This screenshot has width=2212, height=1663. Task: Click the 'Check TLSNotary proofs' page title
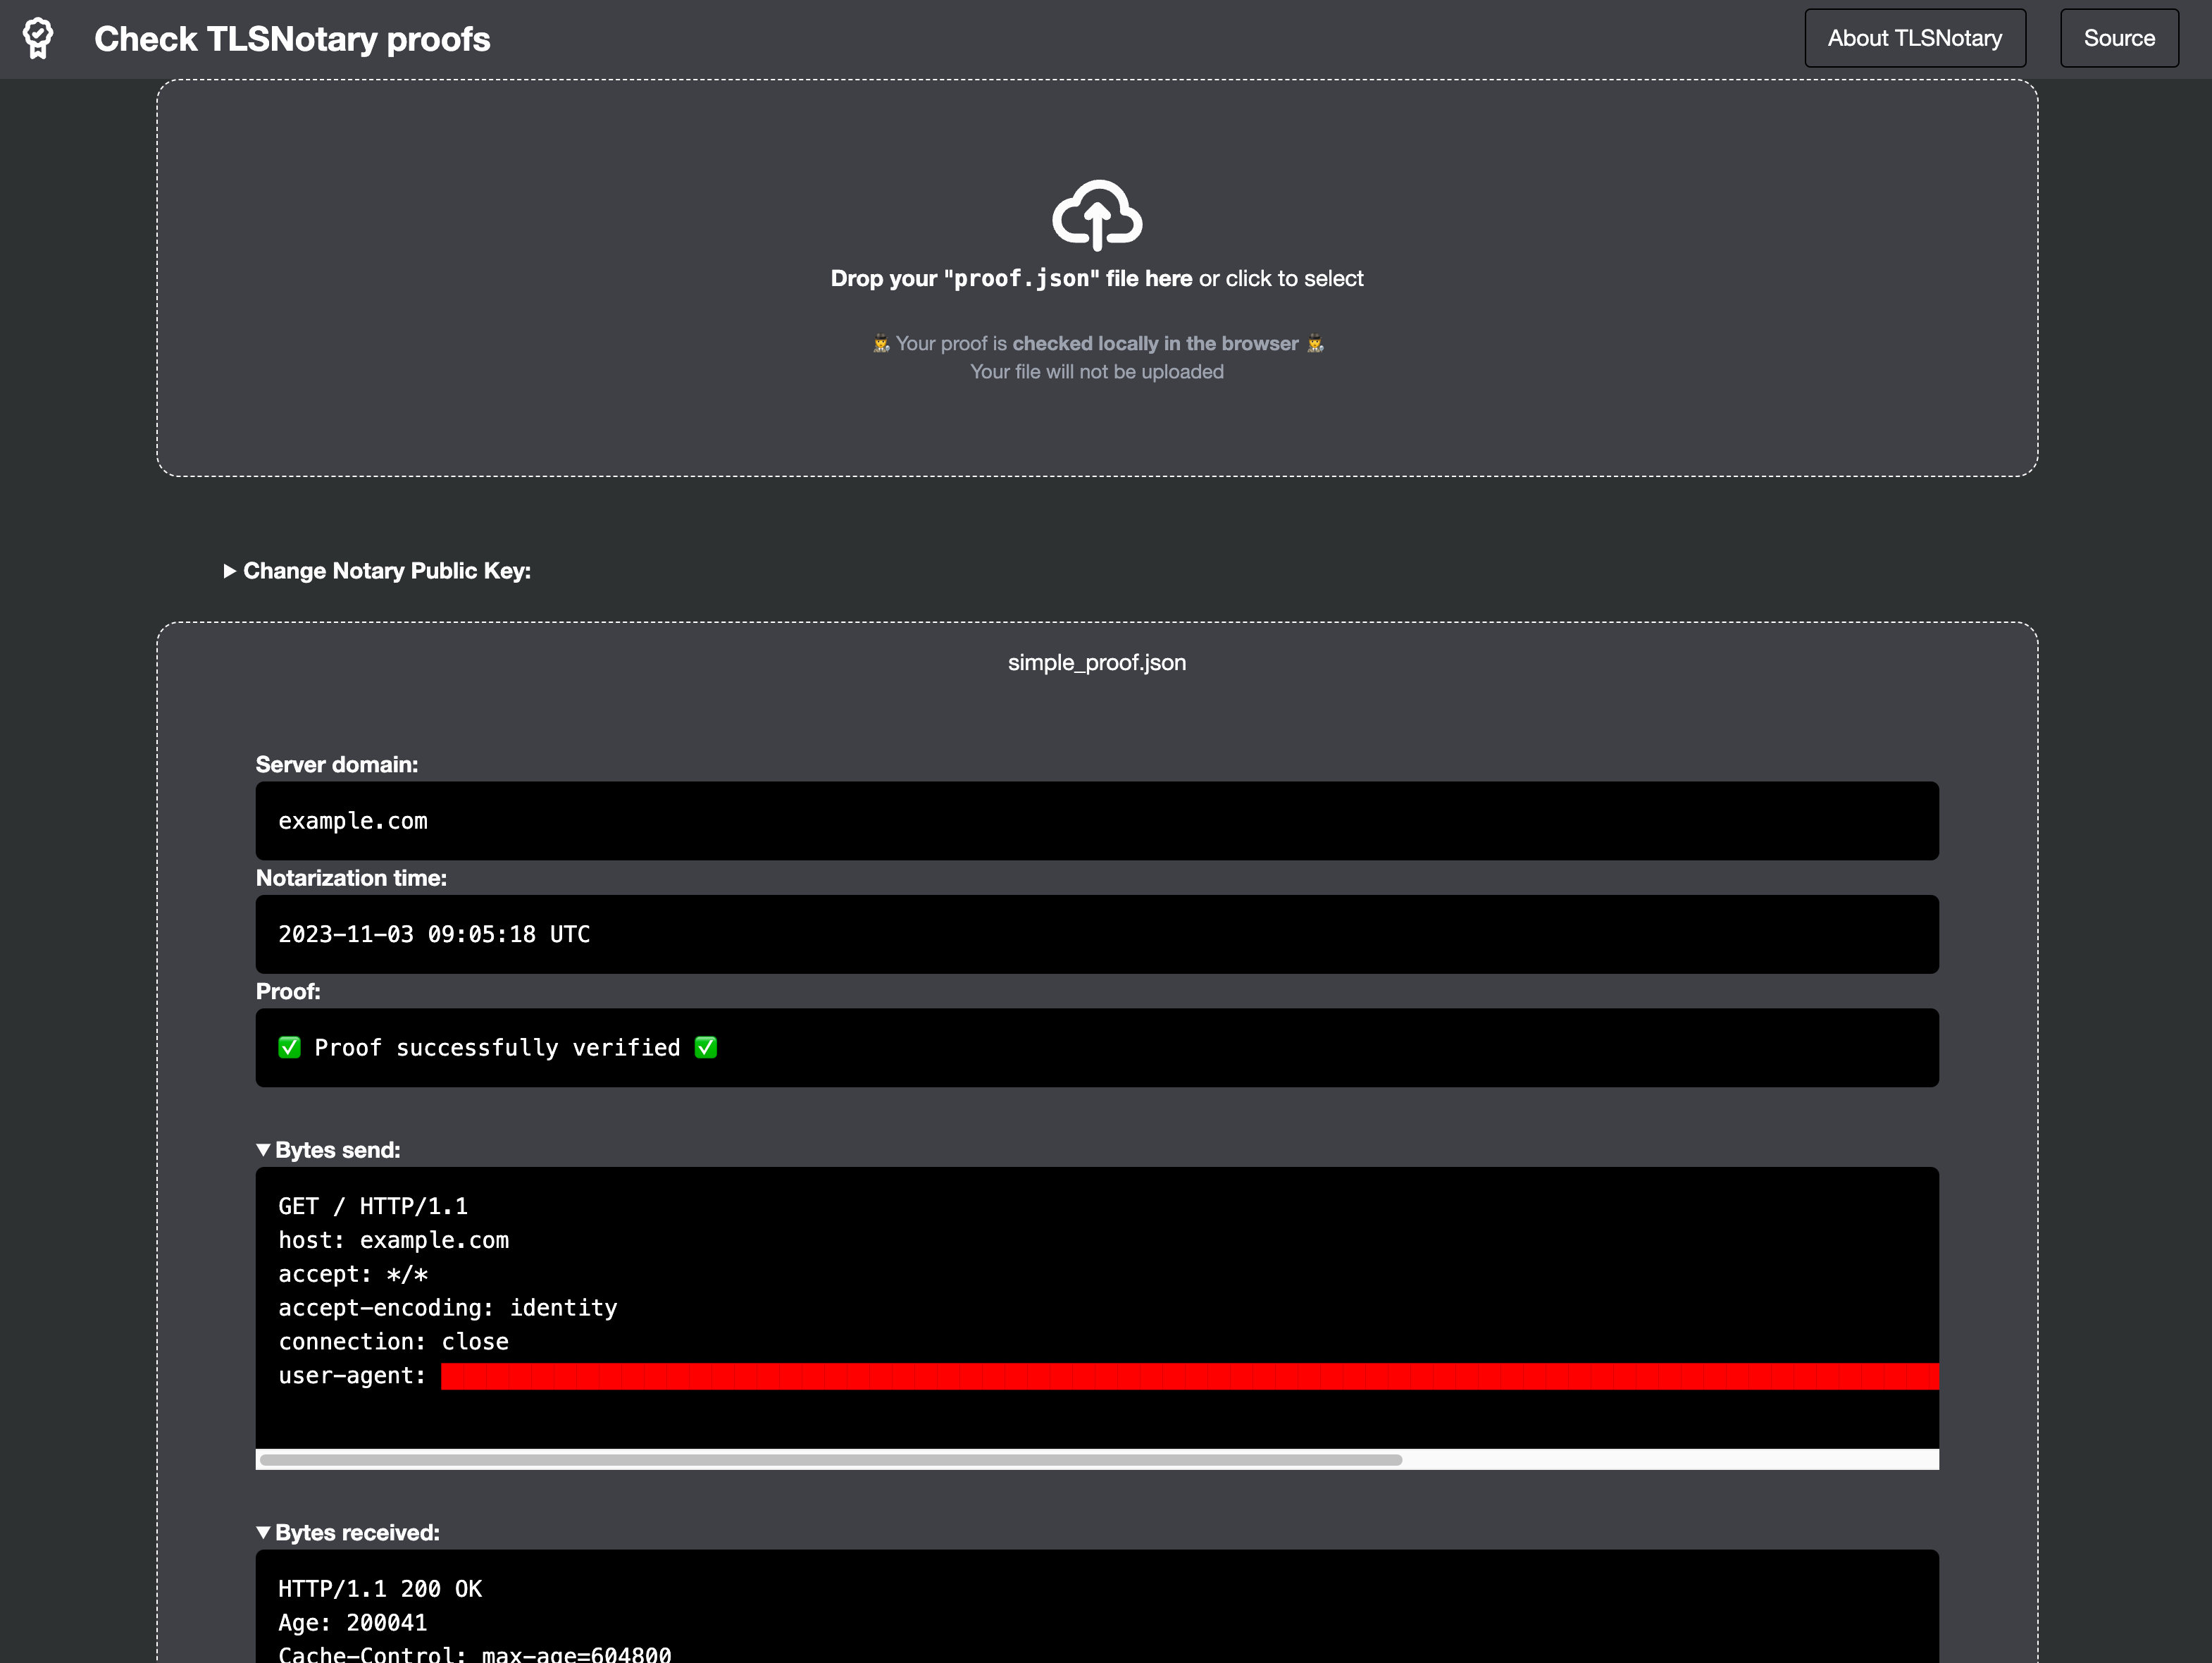pyautogui.click(x=292, y=39)
